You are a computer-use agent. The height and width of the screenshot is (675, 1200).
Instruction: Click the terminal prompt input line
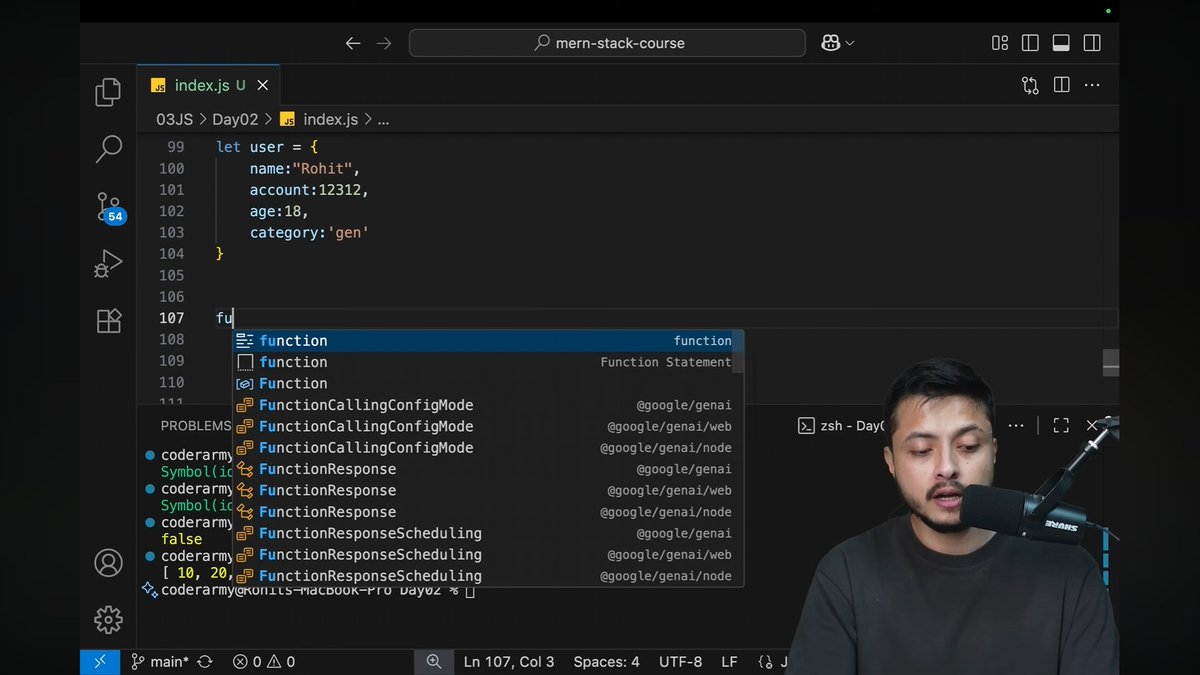pyautogui.click(x=316, y=590)
